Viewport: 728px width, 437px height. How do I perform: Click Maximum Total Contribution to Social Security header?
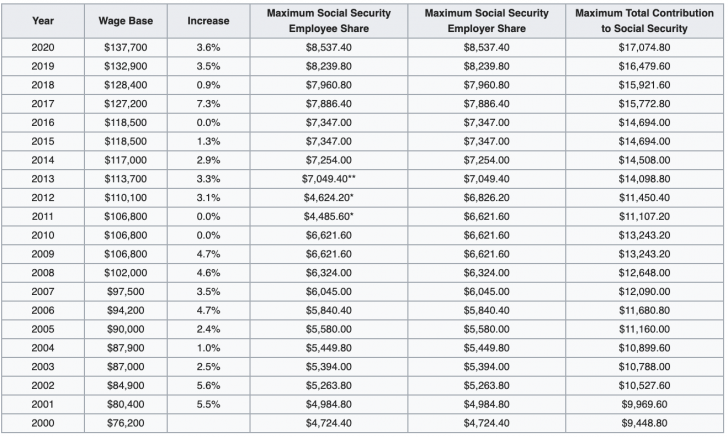pyautogui.click(x=644, y=20)
